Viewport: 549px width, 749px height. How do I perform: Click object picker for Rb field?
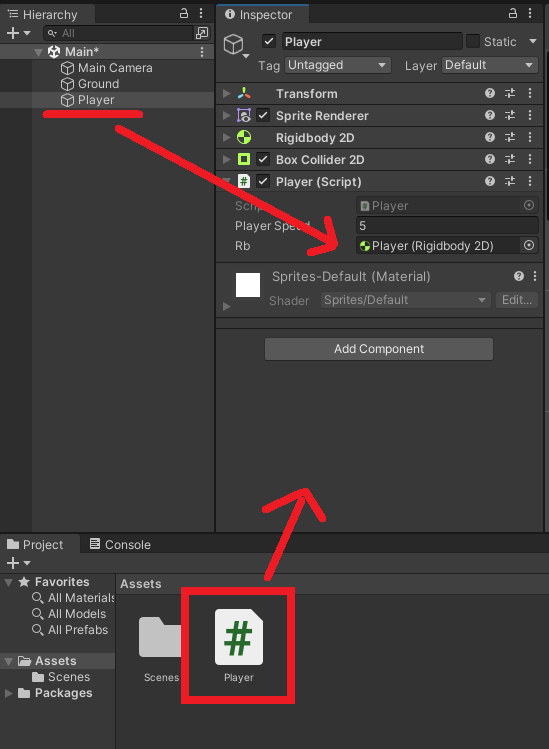(x=529, y=246)
